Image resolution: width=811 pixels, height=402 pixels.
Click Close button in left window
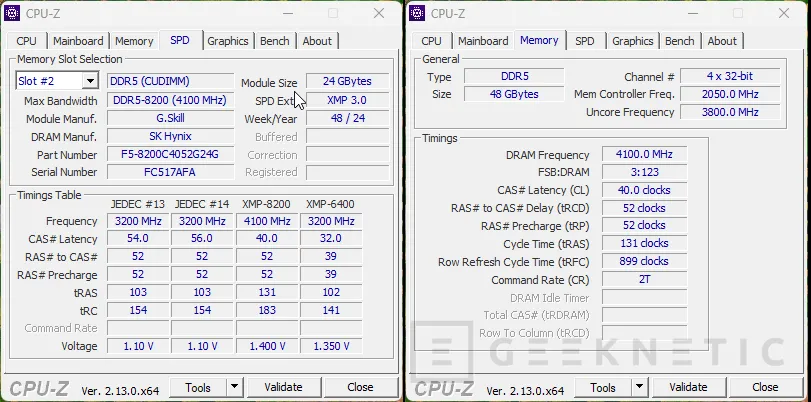coord(361,387)
